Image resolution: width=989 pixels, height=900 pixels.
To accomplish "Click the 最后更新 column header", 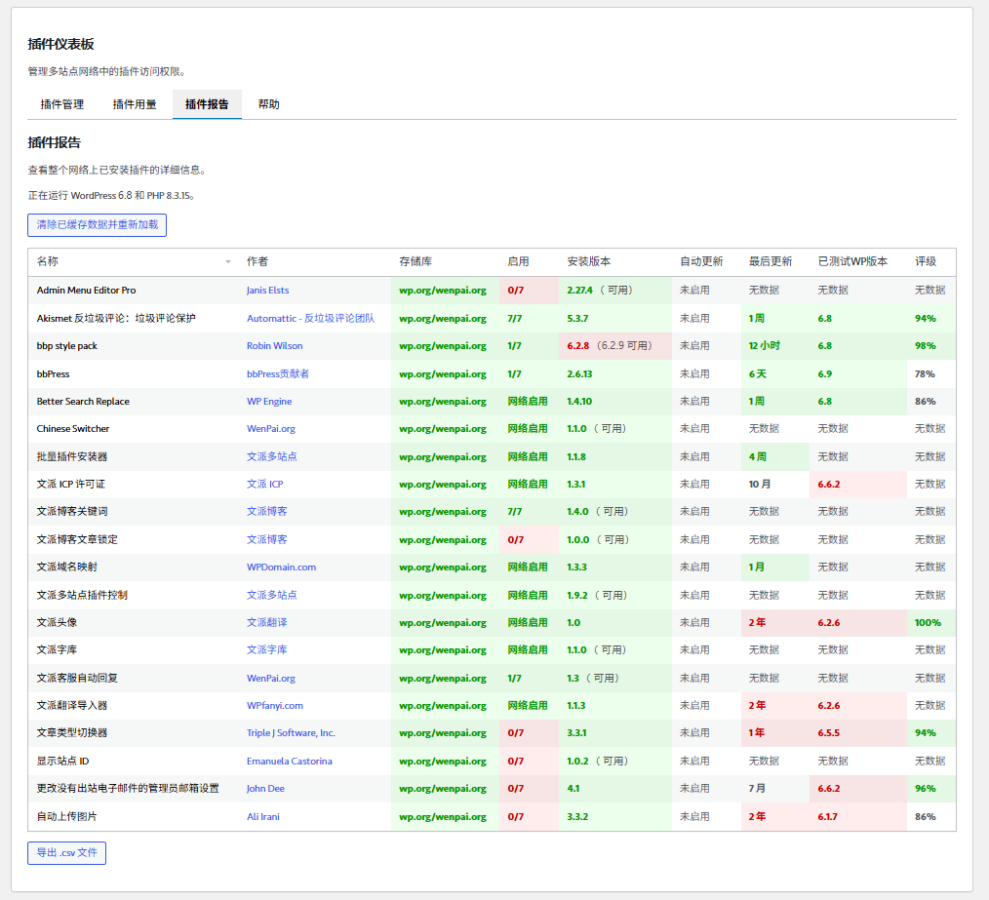I will pyautogui.click(x=770, y=262).
